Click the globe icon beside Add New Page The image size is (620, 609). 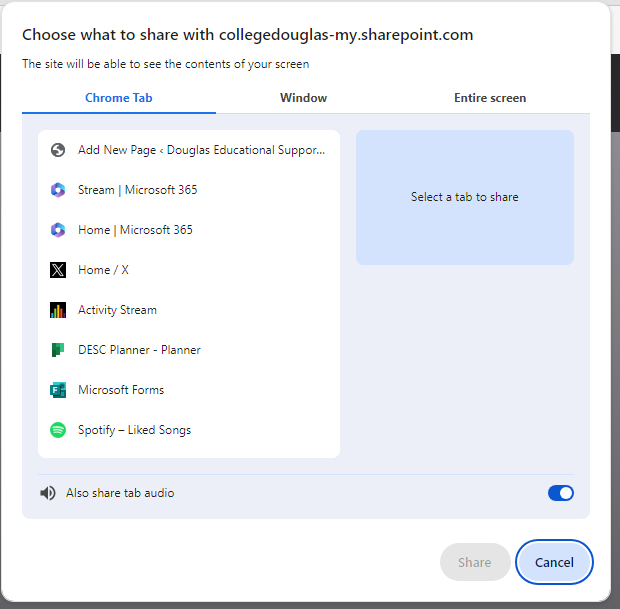(58, 150)
